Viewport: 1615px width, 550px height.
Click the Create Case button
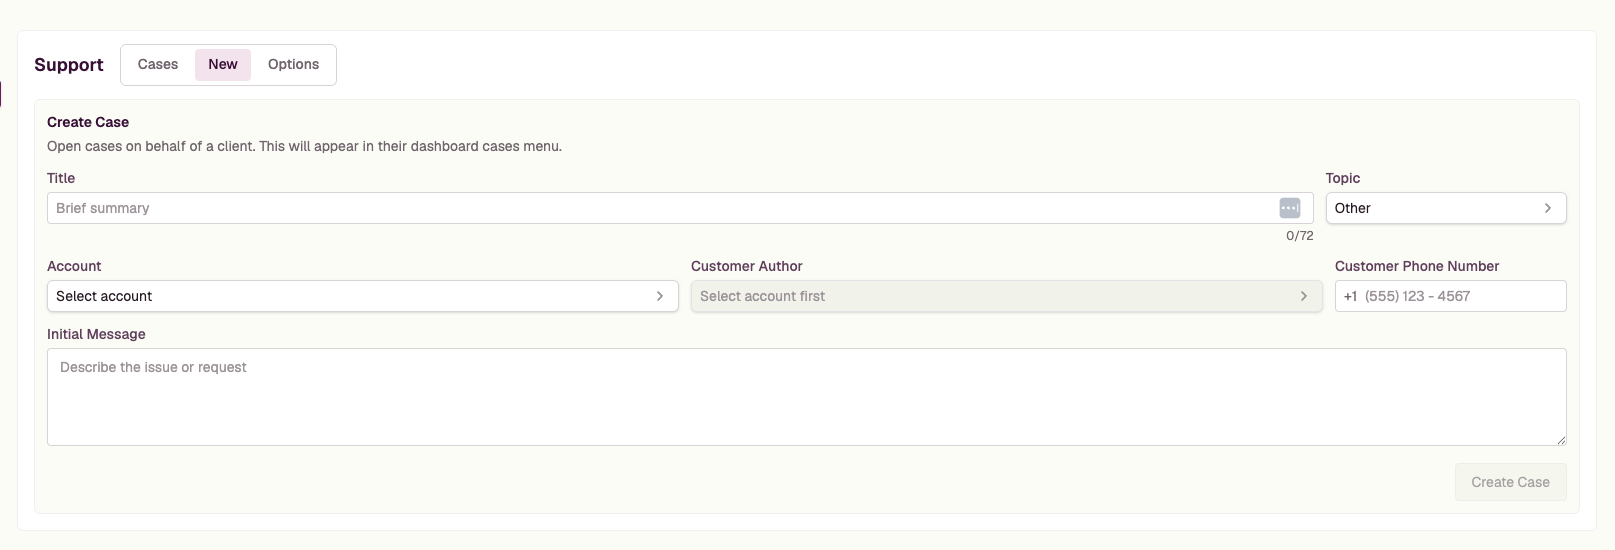(1510, 482)
